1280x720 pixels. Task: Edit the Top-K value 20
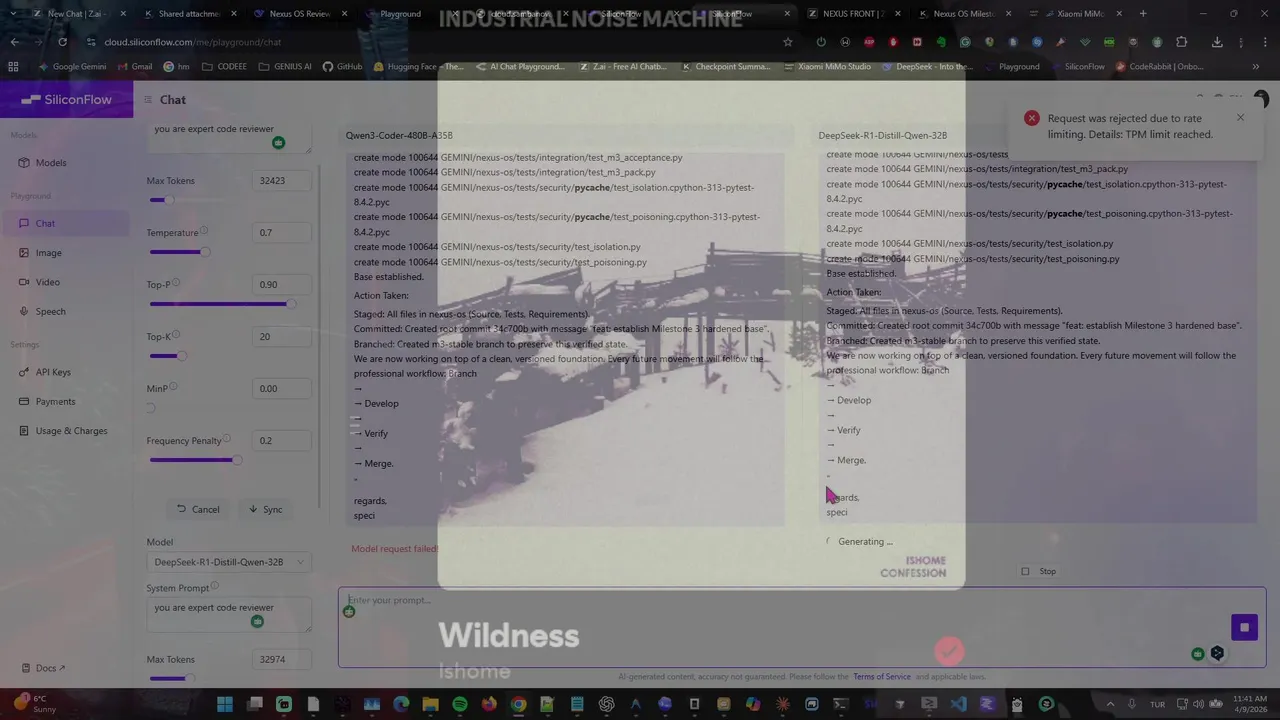[x=281, y=337]
